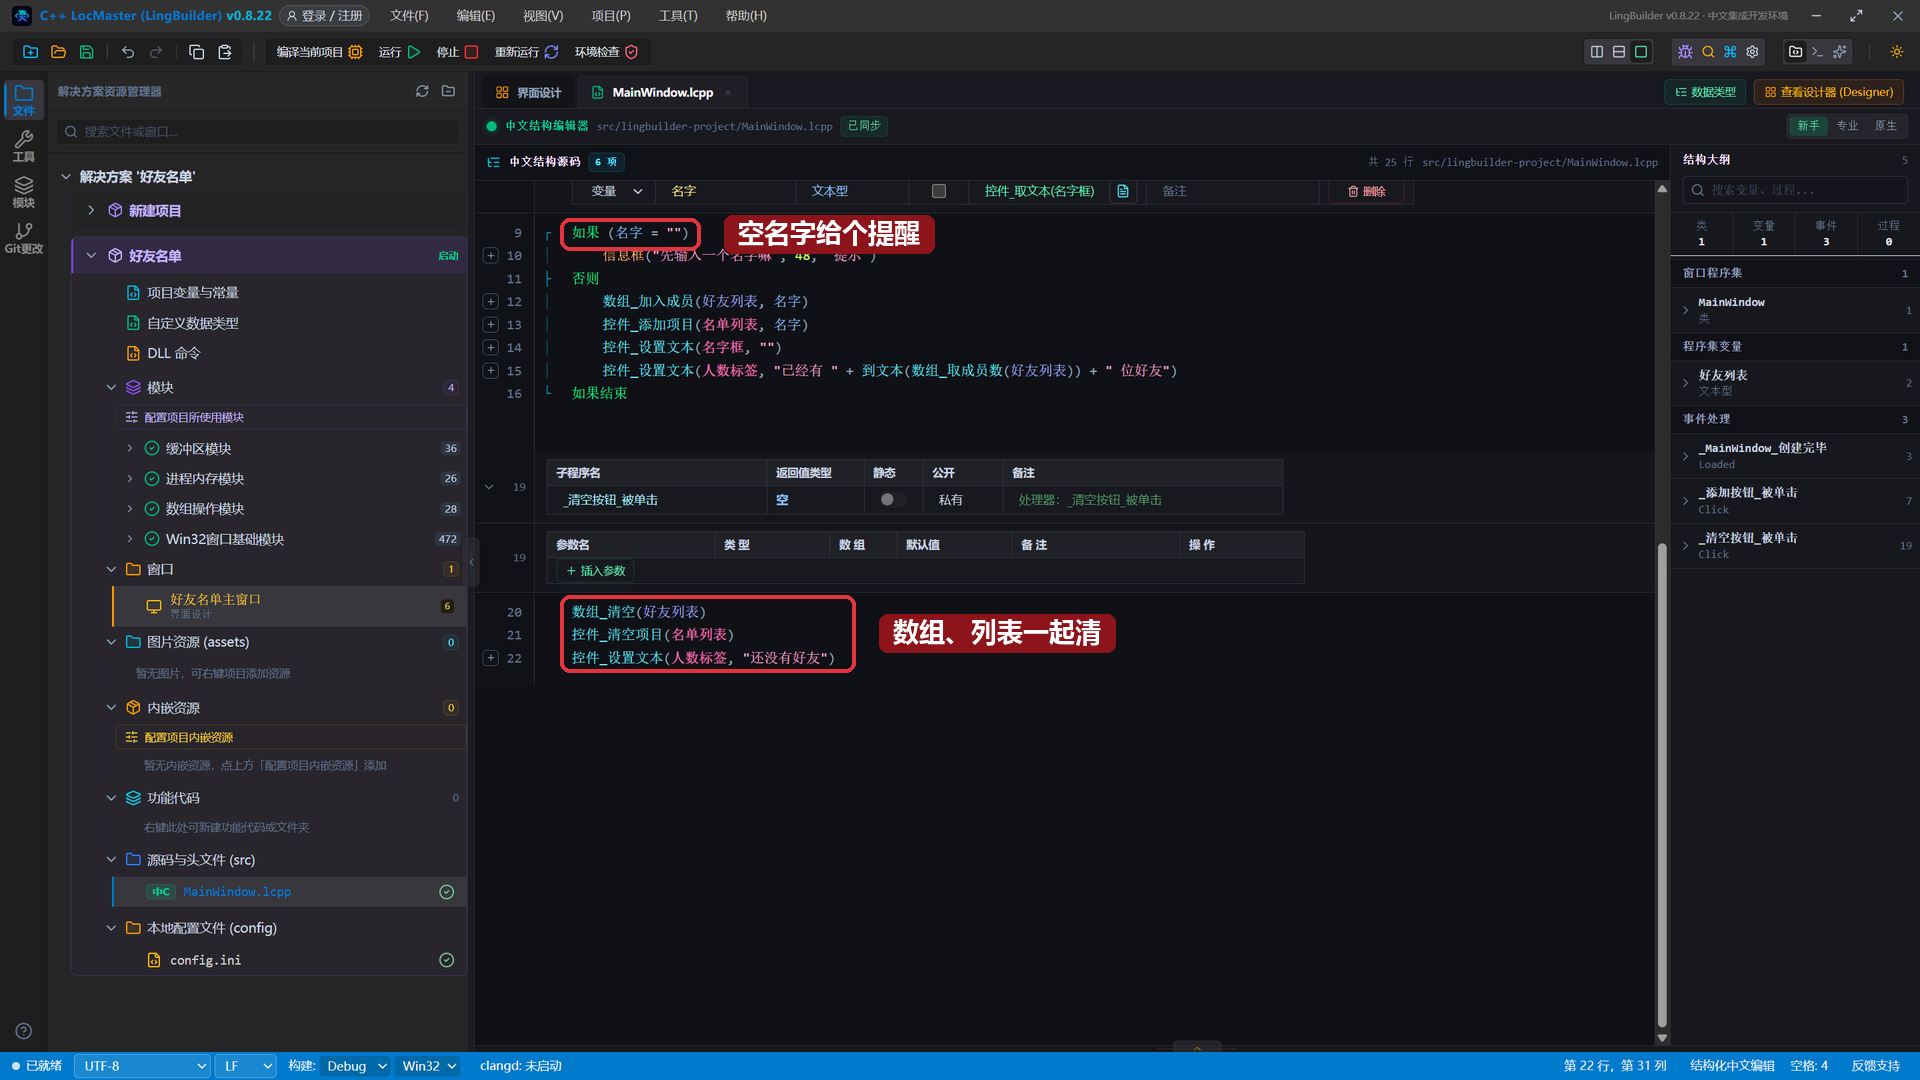This screenshot has width=1920, height=1080.
Task: Click the new file icon in toolbar
Action: point(31,52)
